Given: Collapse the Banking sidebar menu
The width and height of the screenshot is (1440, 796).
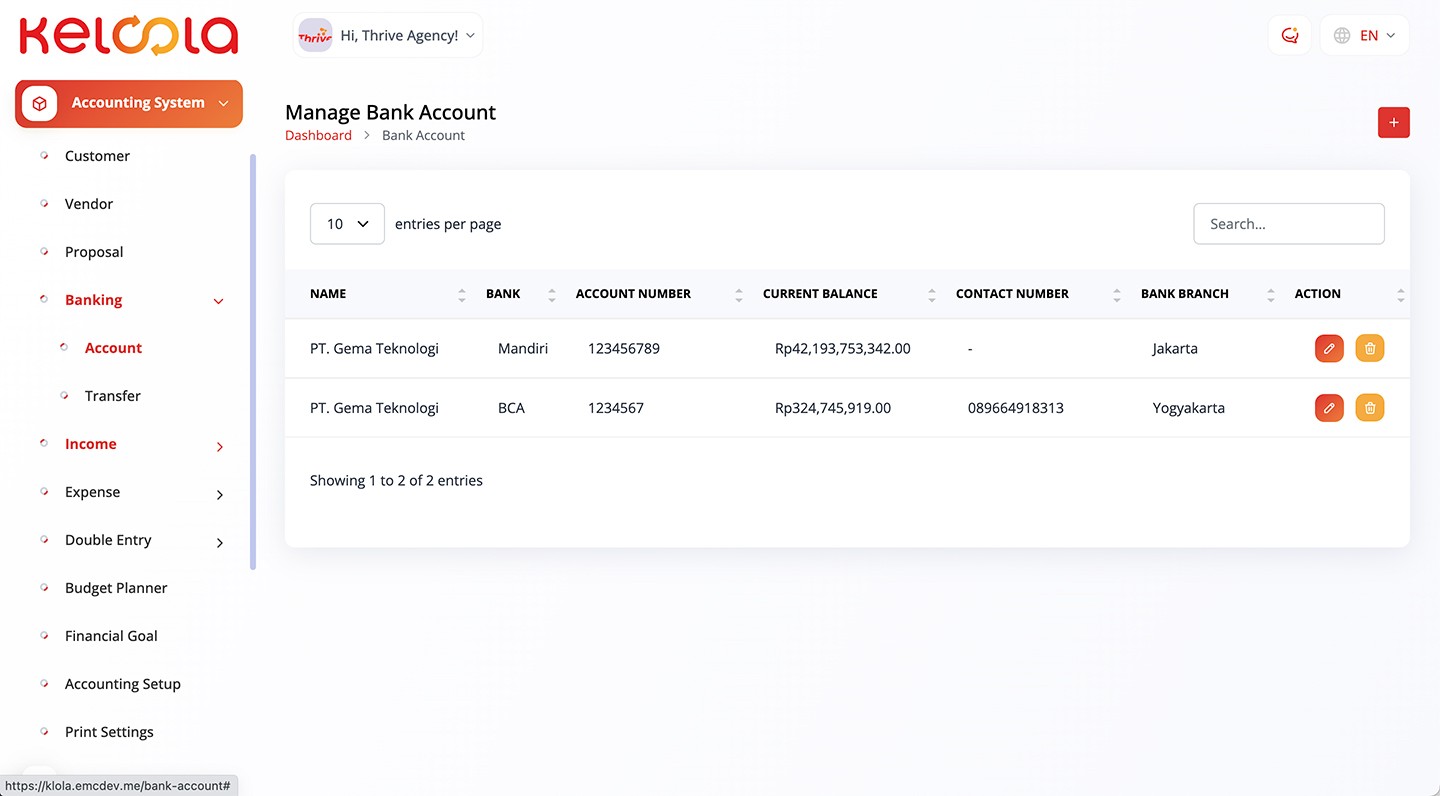Looking at the screenshot, I should coord(218,301).
